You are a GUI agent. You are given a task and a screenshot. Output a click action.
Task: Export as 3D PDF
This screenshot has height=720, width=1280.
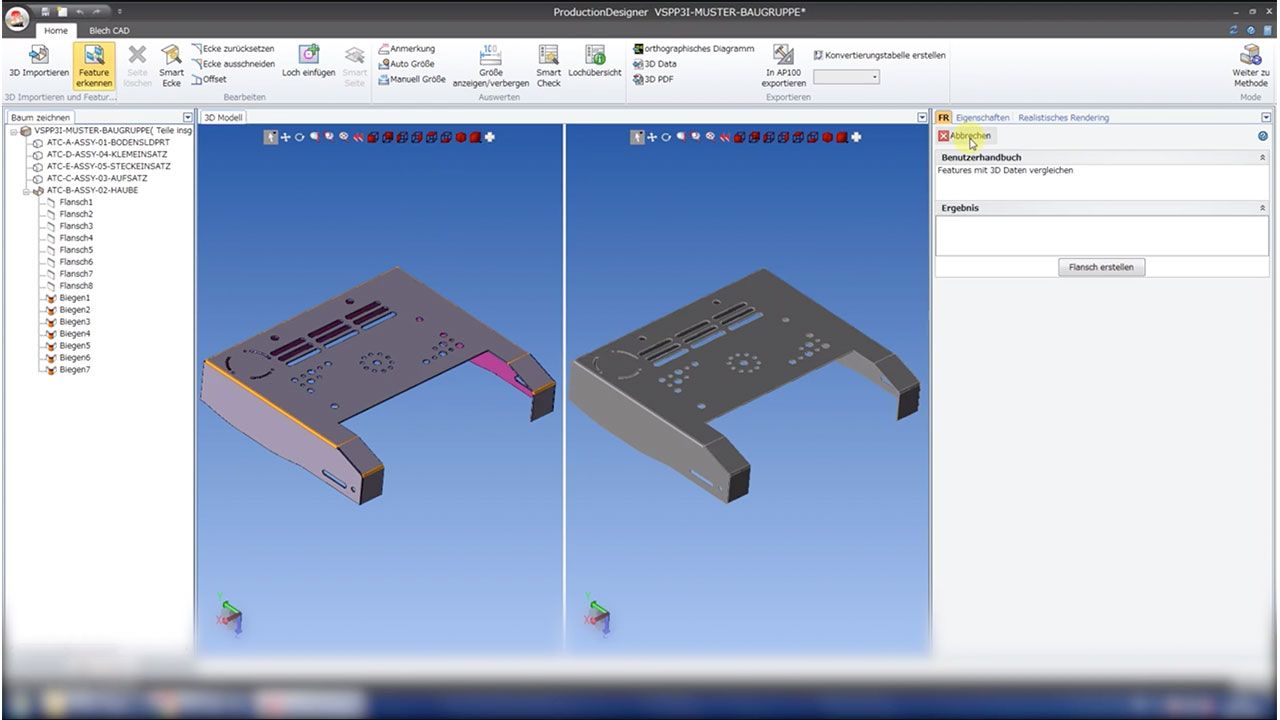[653, 79]
